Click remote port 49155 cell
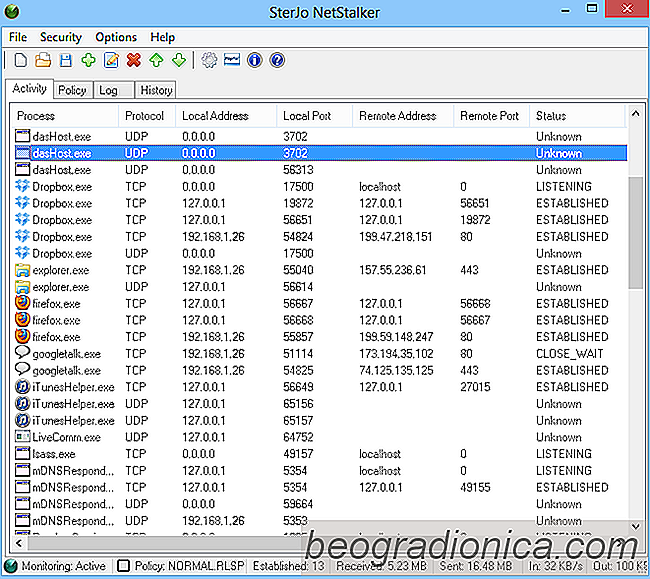 (475, 487)
